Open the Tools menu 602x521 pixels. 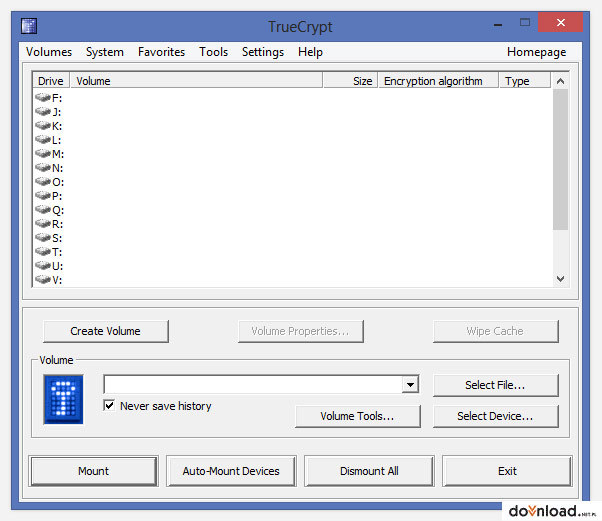tap(213, 52)
